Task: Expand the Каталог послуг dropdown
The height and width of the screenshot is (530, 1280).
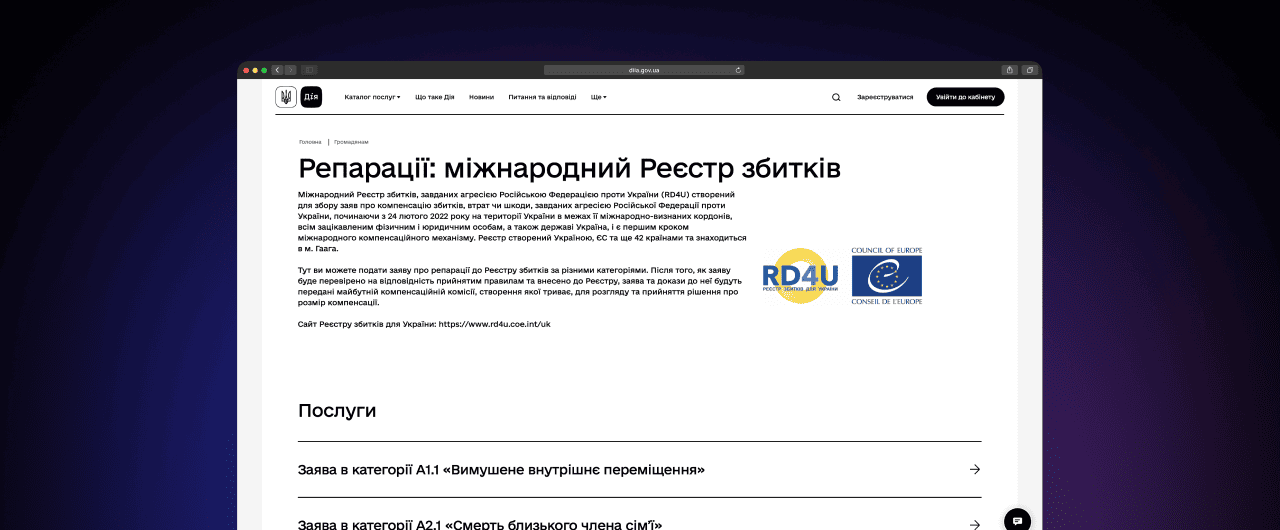Action: tap(372, 97)
